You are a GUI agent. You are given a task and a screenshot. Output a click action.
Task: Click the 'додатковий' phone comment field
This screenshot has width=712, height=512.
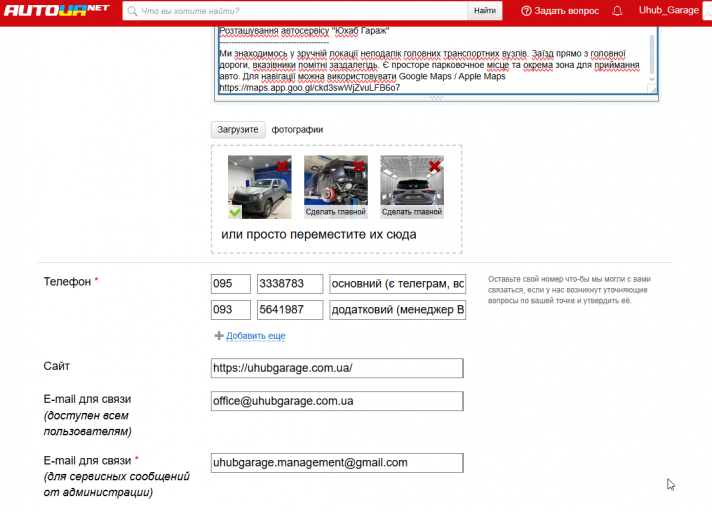tap(398, 310)
